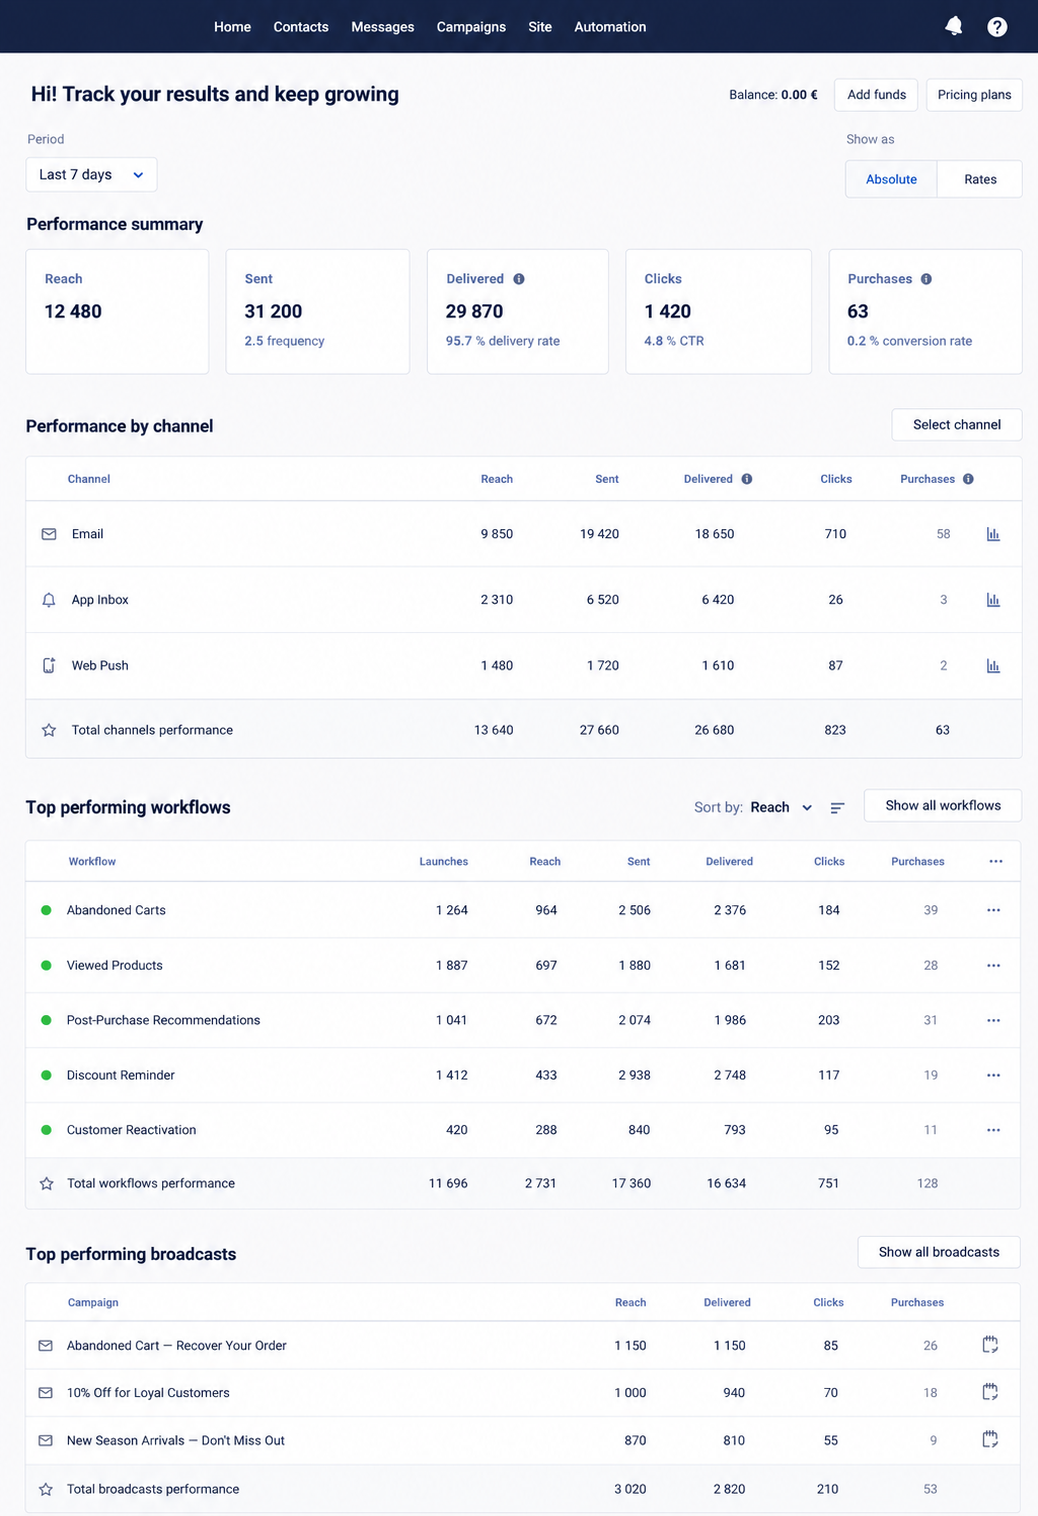
Task: Open the Last 7 days period dropdown
Action: pyautogui.click(x=91, y=174)
